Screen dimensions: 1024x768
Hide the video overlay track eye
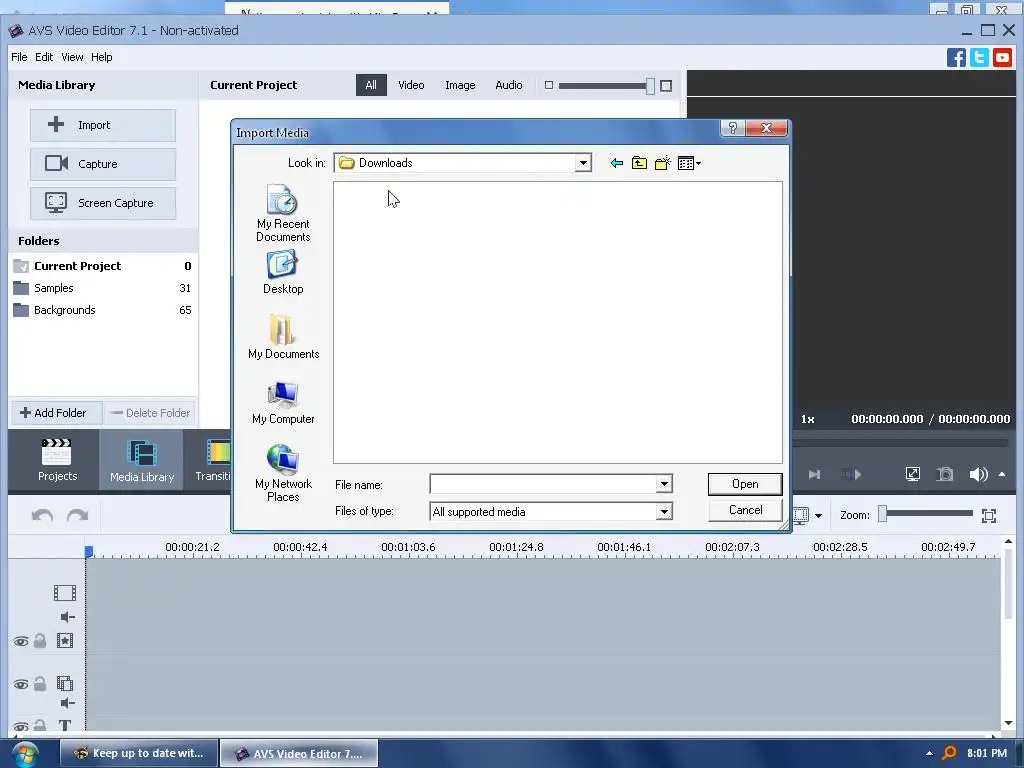(x=20, y=684)
